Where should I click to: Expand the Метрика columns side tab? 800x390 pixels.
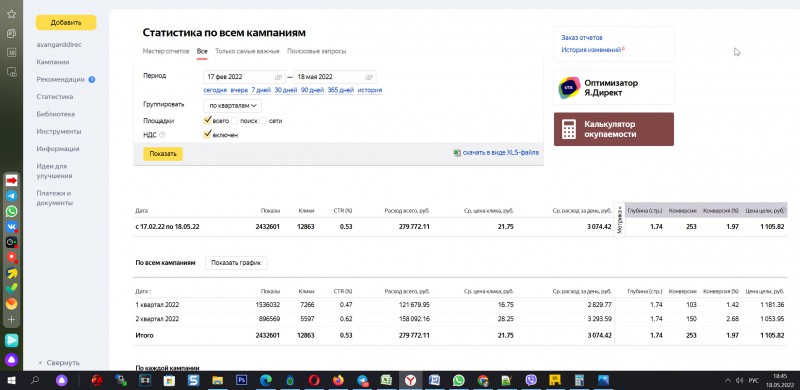(x=619, y=220)
